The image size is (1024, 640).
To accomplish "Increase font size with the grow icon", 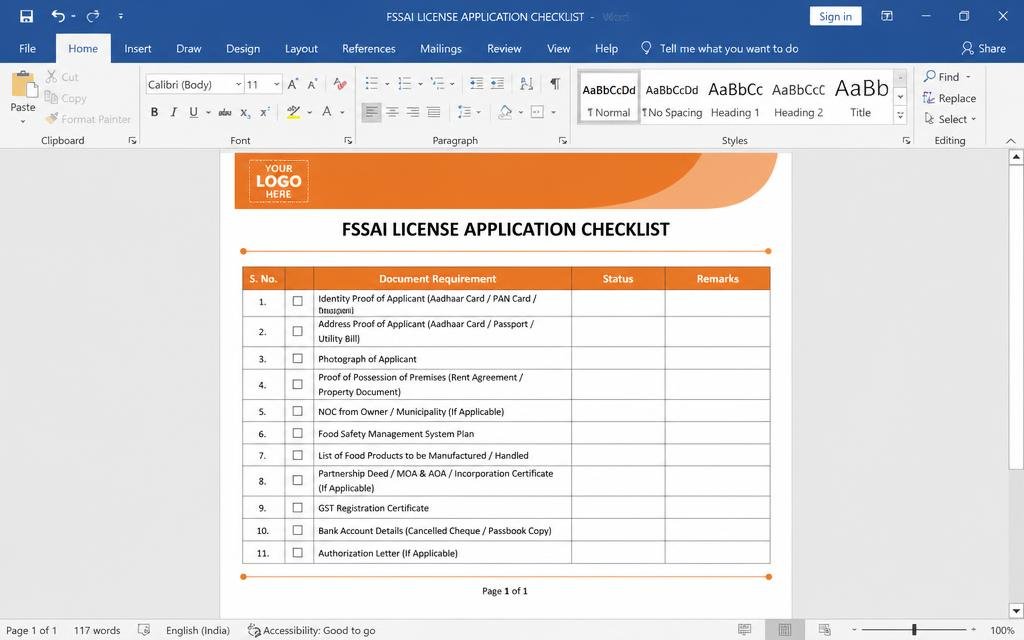I will pos(293,84).
